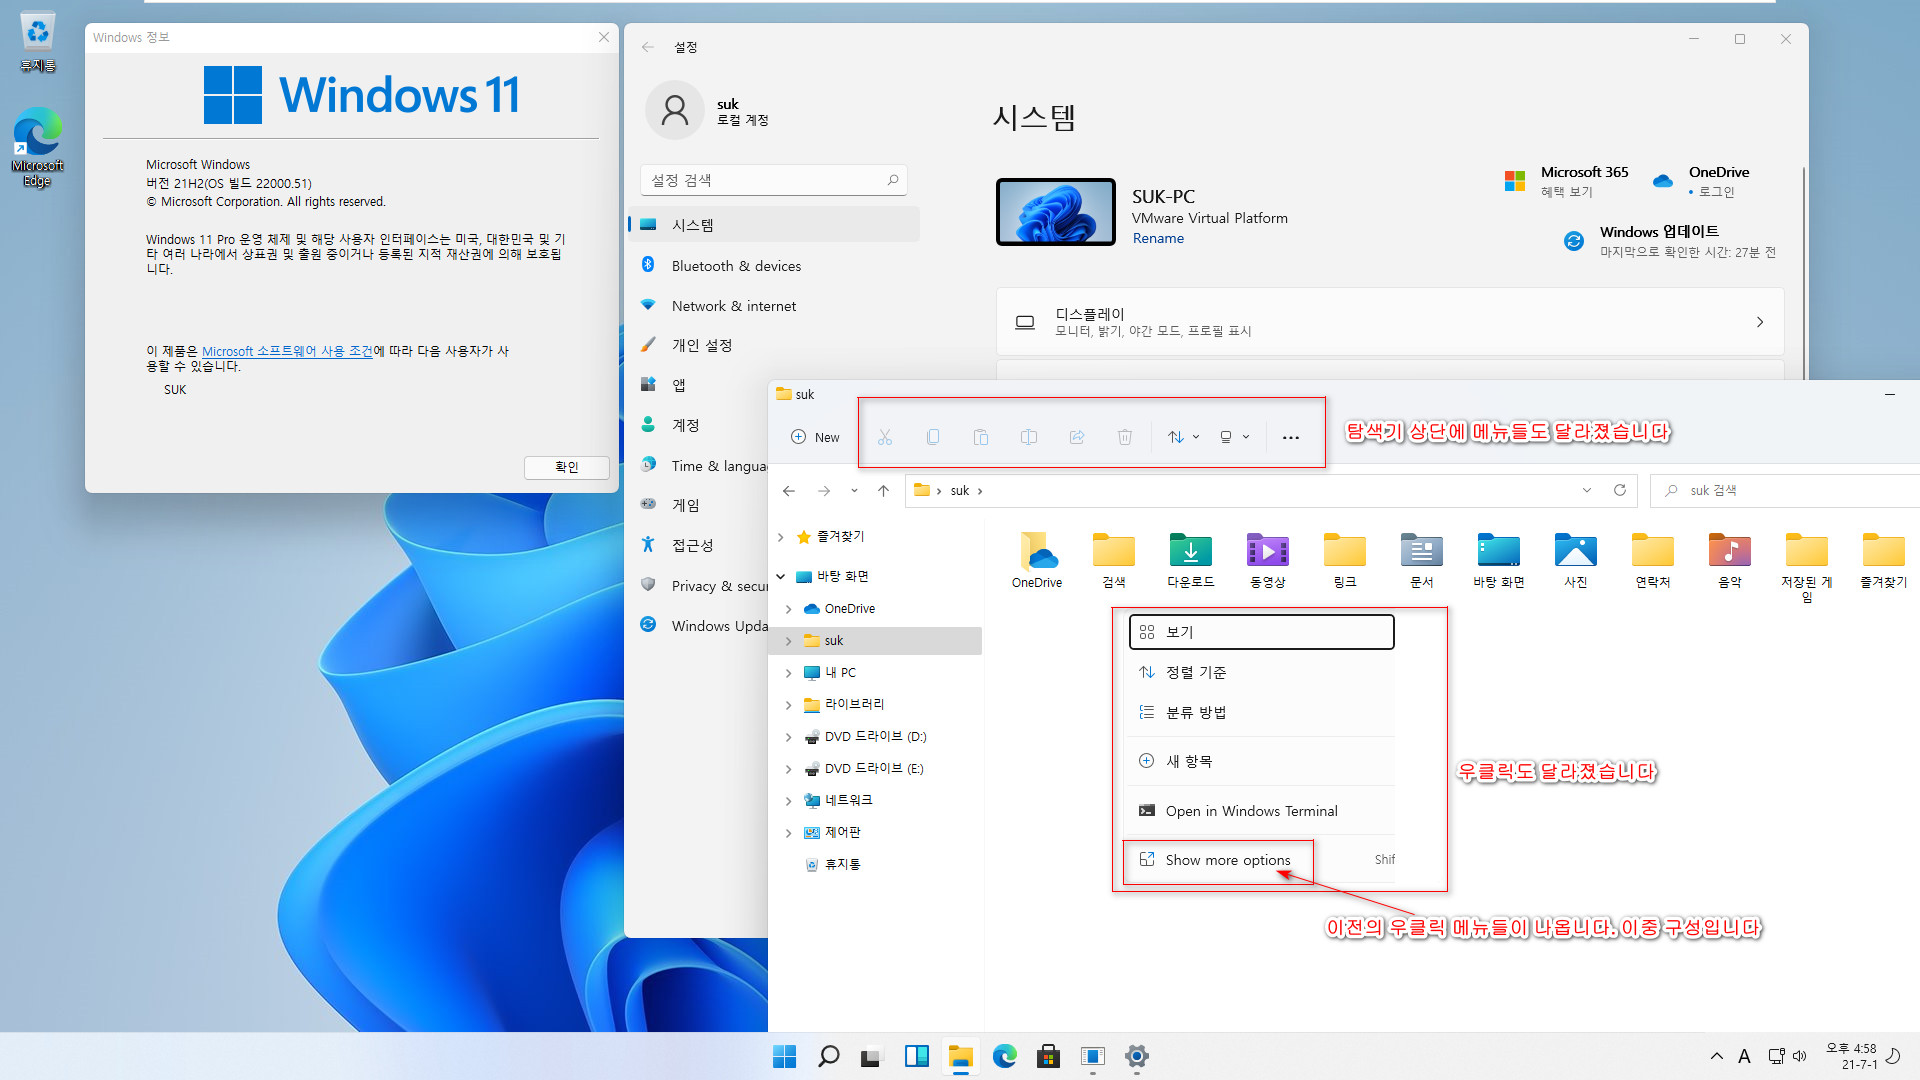
Task: Click the Delete trash icon in Explorer
Action: pyautogui.click(x=1125, y=437)
